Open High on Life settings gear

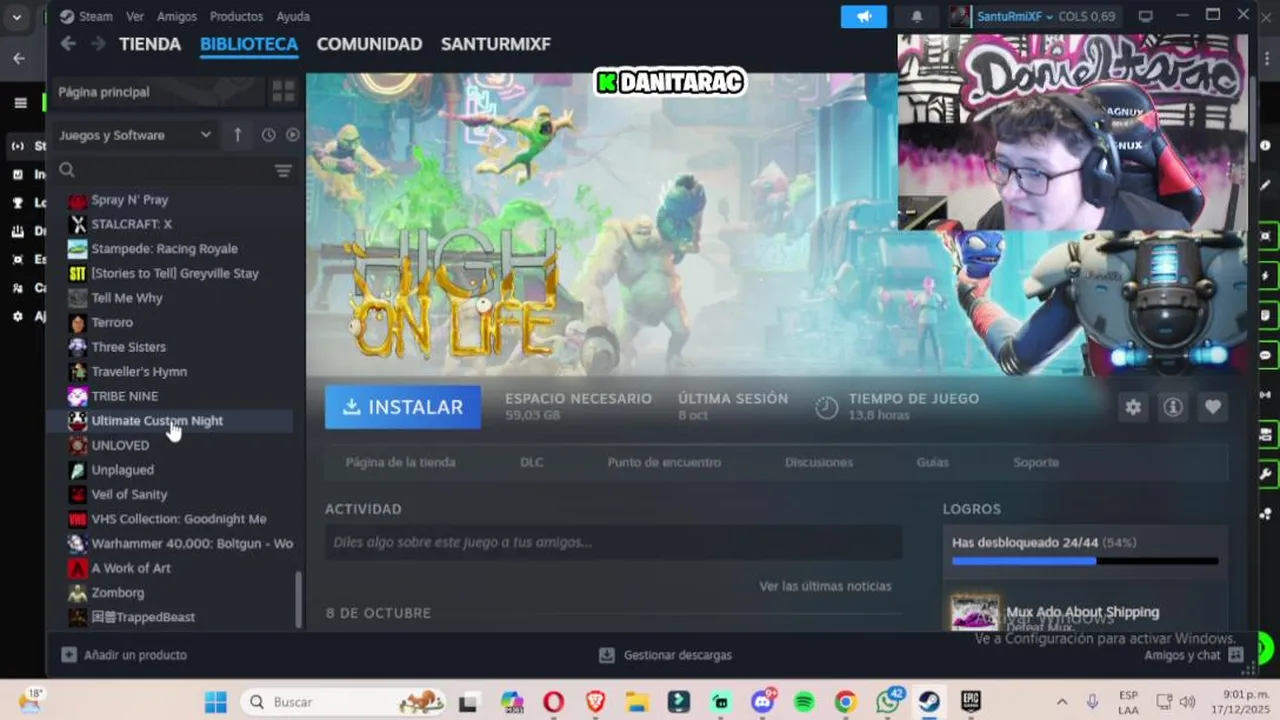click(1133, 407)
